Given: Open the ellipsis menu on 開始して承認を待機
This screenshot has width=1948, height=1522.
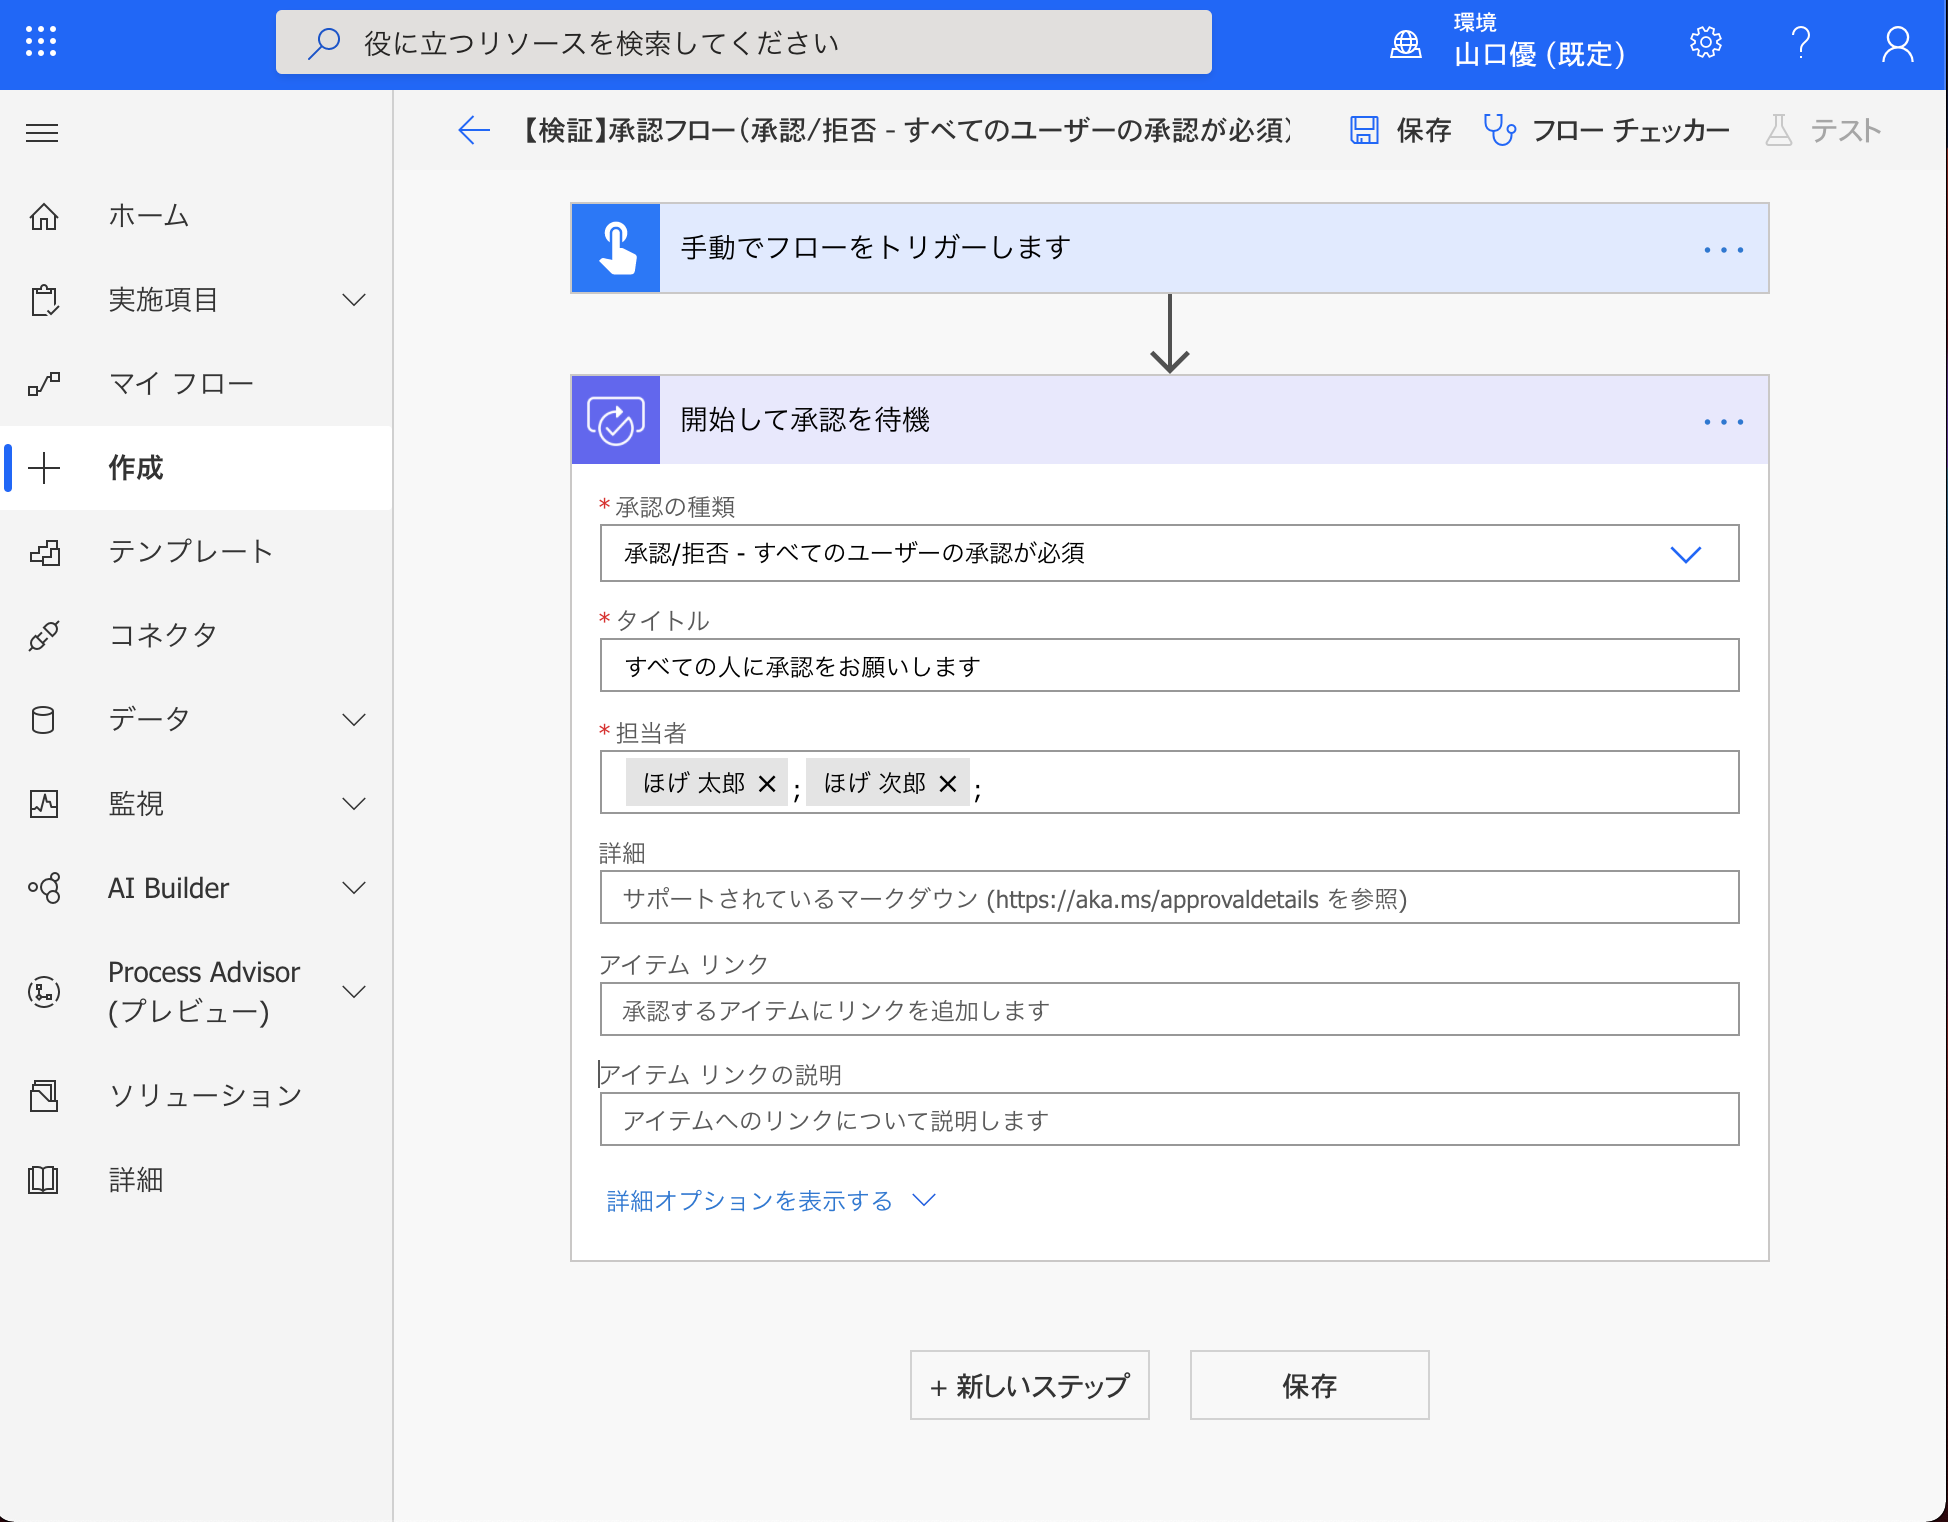Looking at the screenshot, I should [x=1722, y=421].
